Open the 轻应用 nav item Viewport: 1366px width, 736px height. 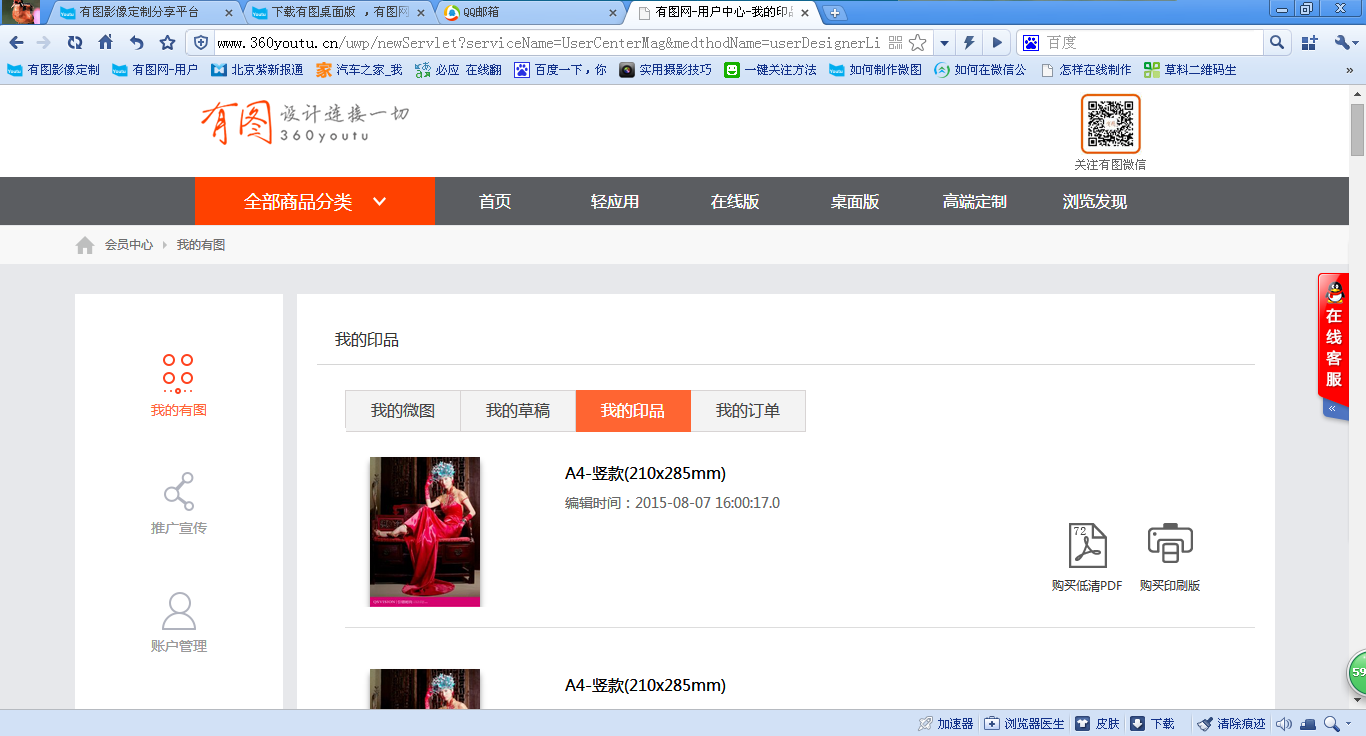pyautogui.click(x=615, y=201)
